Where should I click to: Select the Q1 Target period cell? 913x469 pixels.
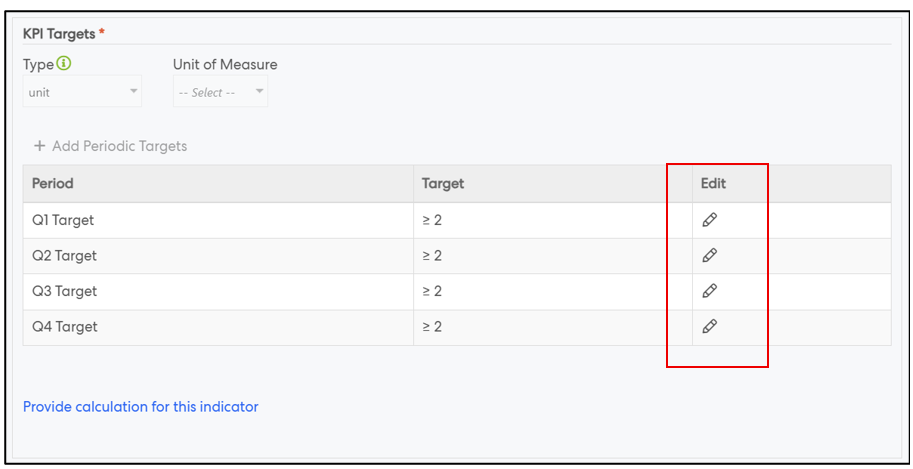coord(63,220)
